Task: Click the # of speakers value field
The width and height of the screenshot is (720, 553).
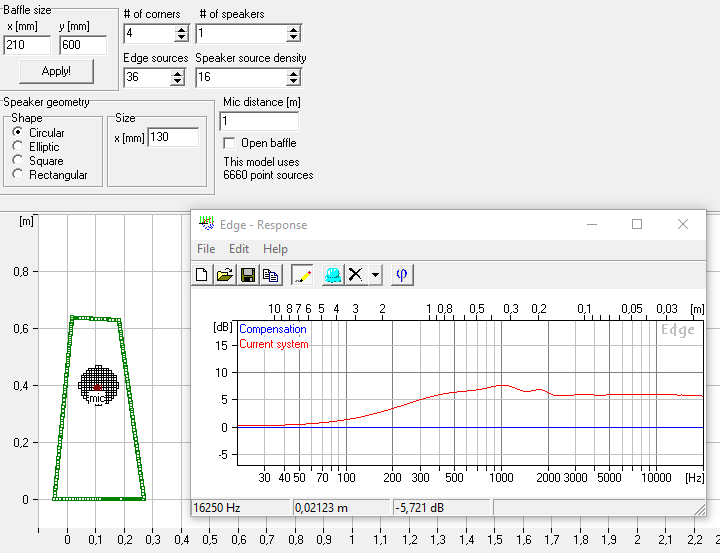Action: (242, 33)
